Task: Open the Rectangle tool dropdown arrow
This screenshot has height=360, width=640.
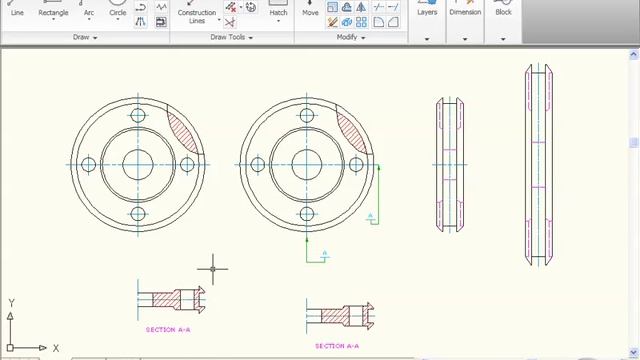Action: coord(53,20)
